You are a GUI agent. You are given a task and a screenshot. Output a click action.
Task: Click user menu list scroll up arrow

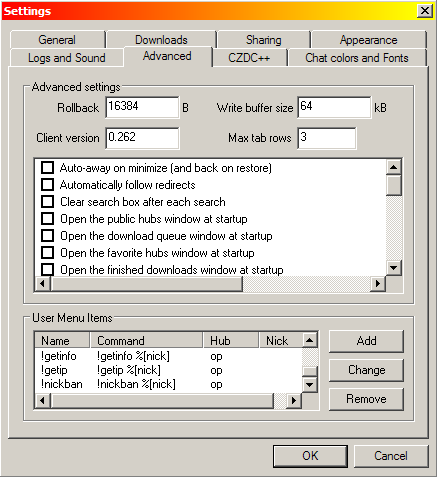click(310, 340)
